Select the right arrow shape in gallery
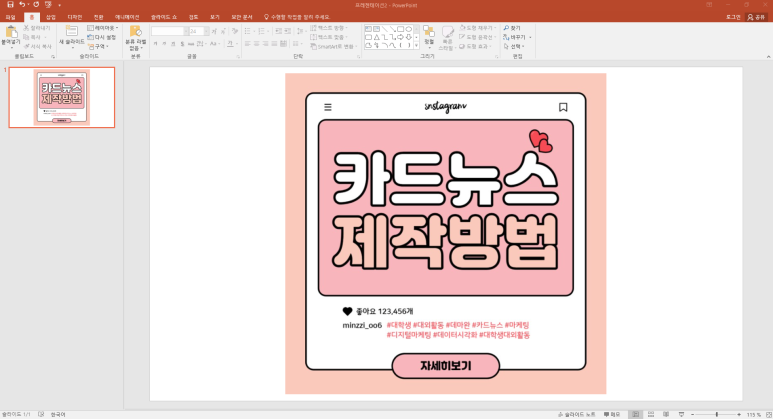Screen dimensions: 773x419 click(x=401, y=37)
